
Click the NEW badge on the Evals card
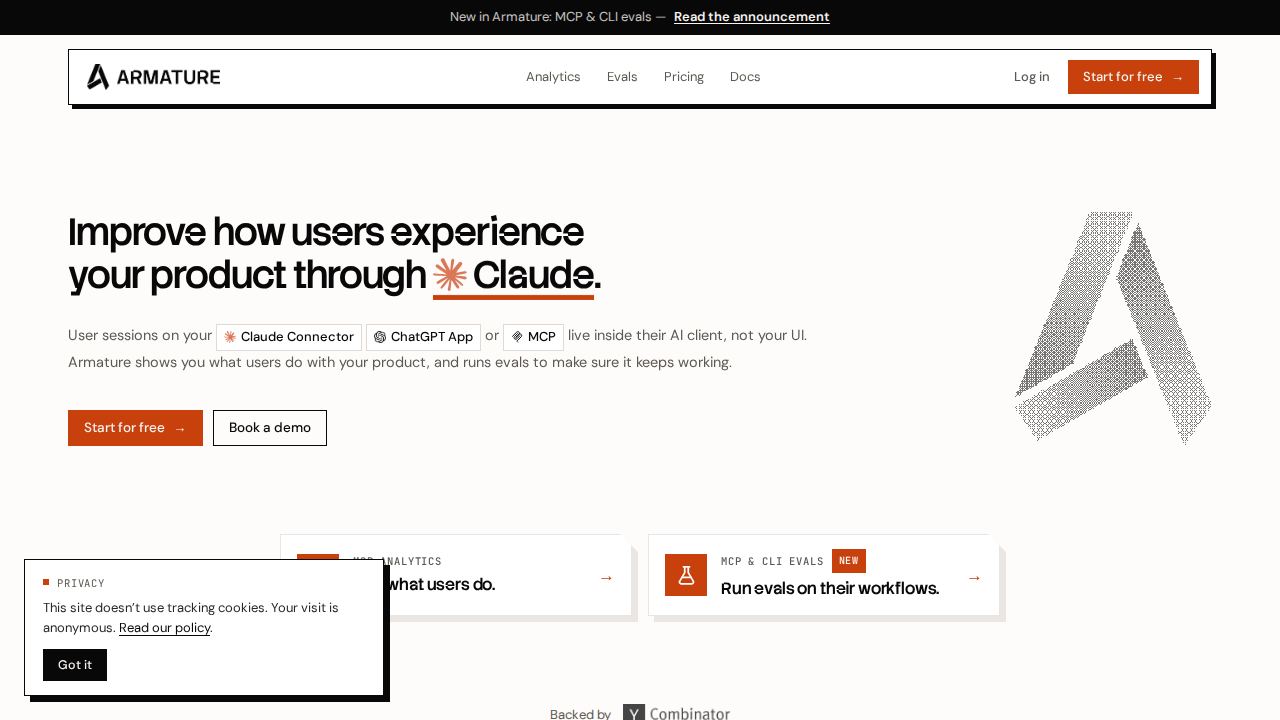[x=849, y=561]
